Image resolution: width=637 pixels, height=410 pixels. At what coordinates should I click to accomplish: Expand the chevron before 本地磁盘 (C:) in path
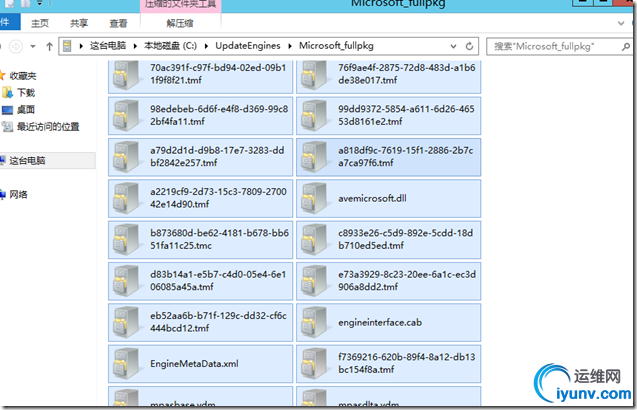(x=135, y=46)
